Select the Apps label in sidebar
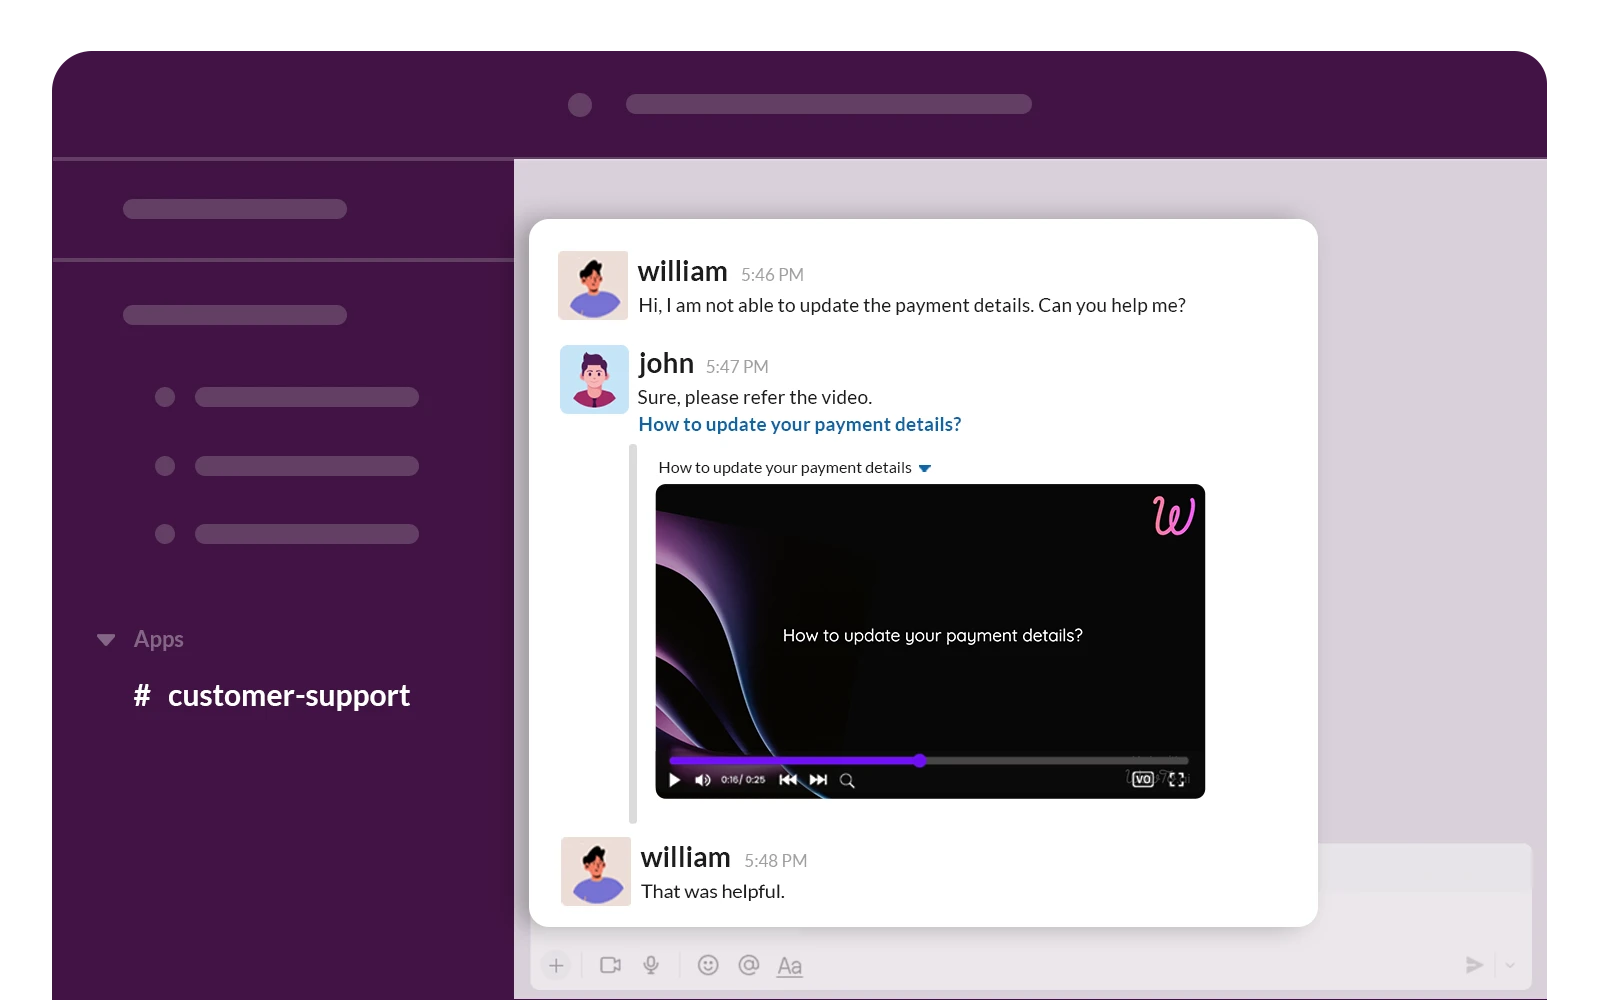Screen dimensions: 1600x1000 tap(159, 639)
